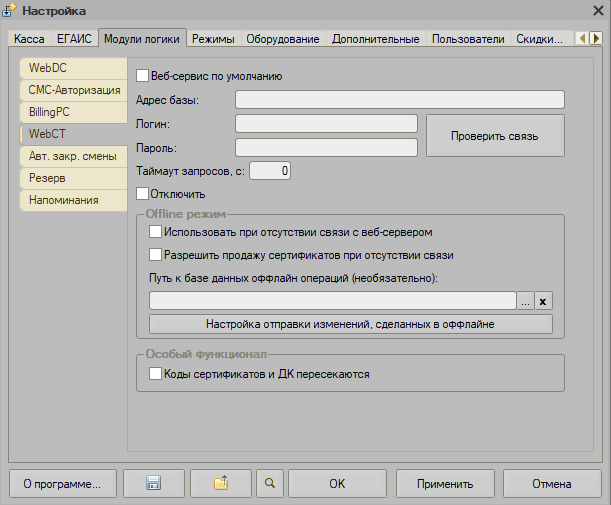Enable Коды сертификатов и ДК пересекаются
Image resolution: width=611 pixels, height=505 pixels.
point(155,374)
